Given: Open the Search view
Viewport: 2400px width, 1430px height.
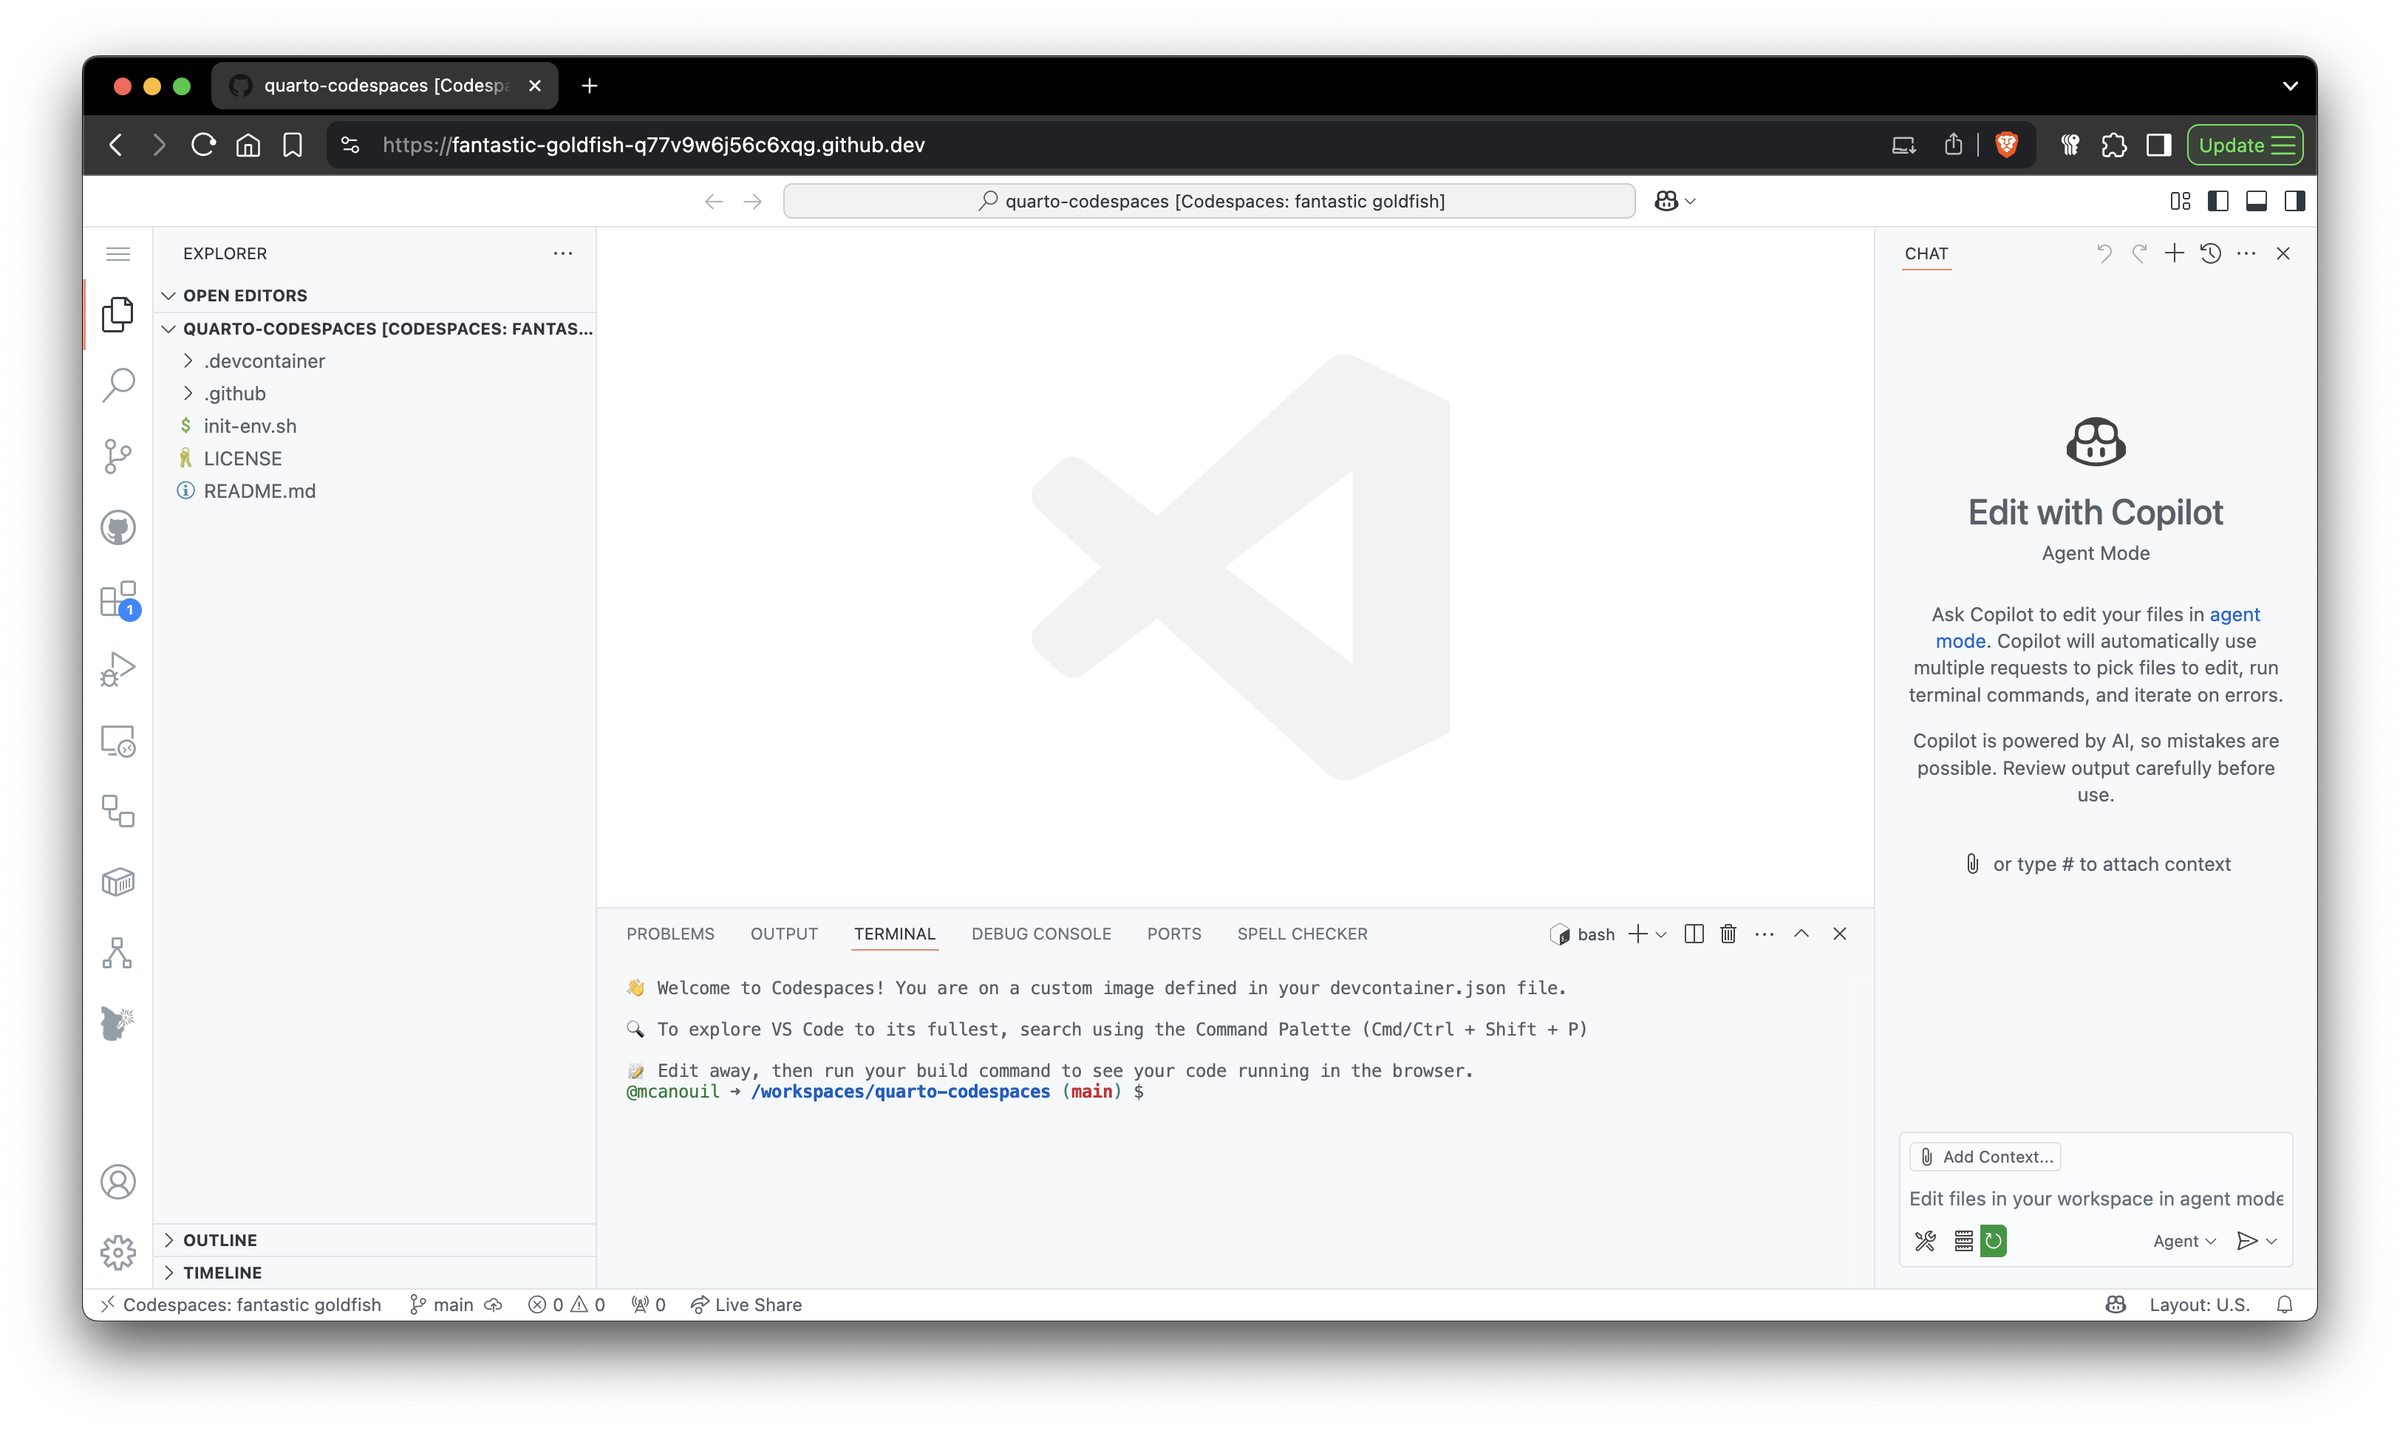Looking at the screenshot, I should (118, 384).
